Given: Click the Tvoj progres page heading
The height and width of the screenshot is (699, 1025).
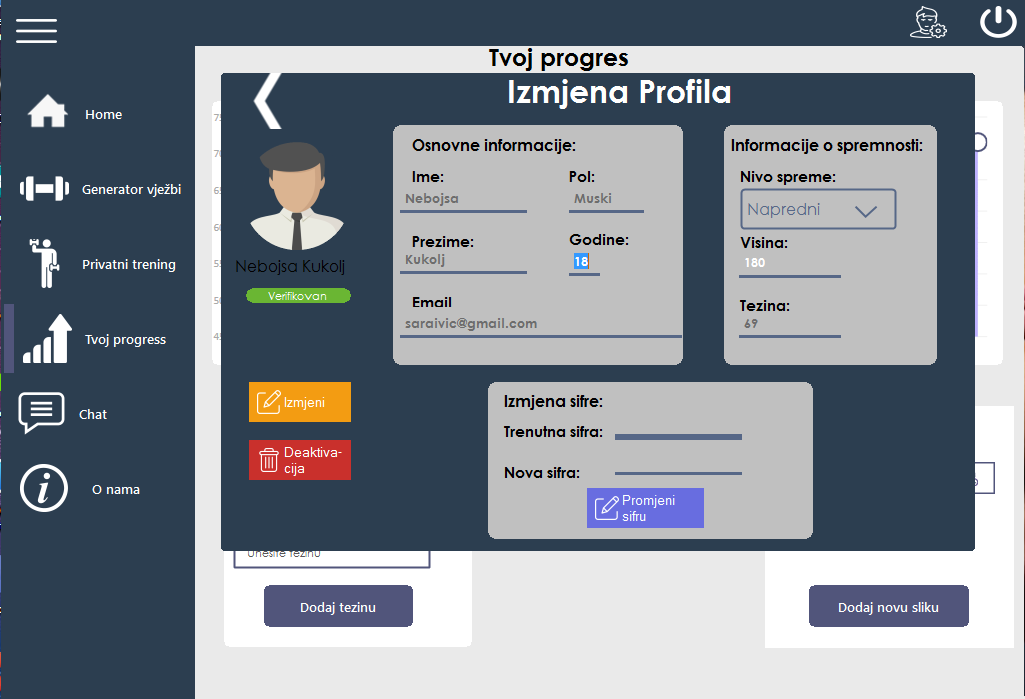Looking at the screenshot, I should [558, 58].
